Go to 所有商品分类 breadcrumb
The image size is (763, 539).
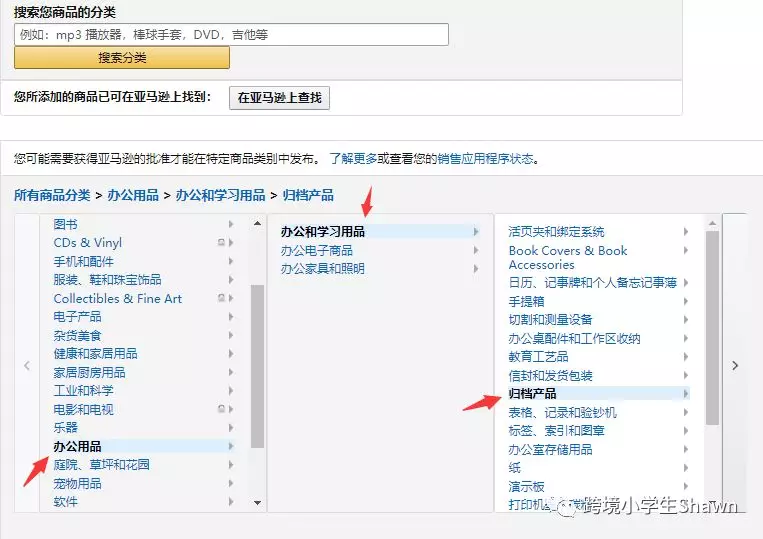[x=52, y=196]
